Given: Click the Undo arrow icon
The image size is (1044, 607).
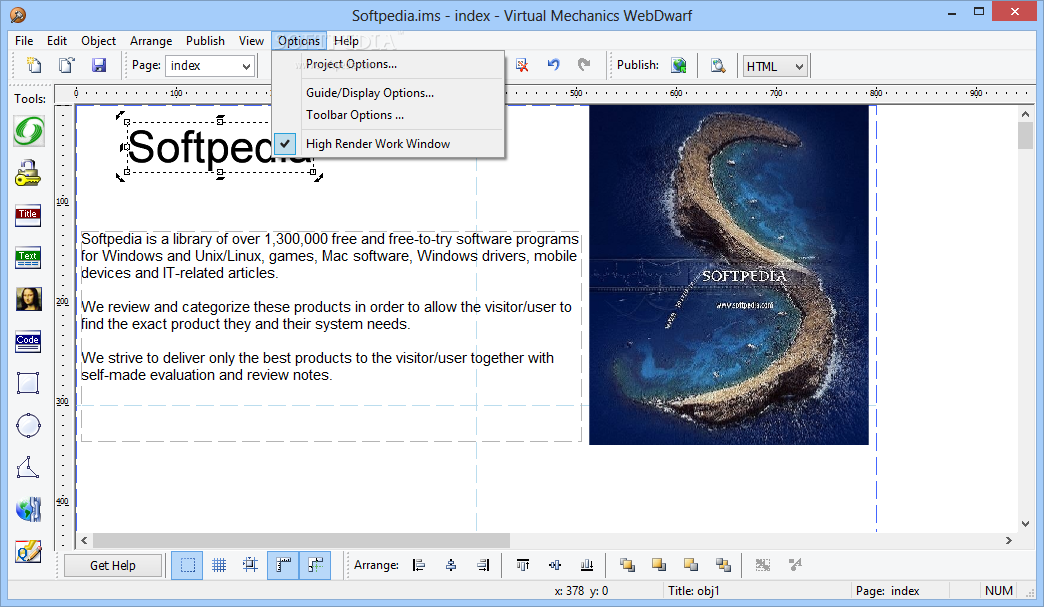Looking at the screenshot, I should click(553, 65).
